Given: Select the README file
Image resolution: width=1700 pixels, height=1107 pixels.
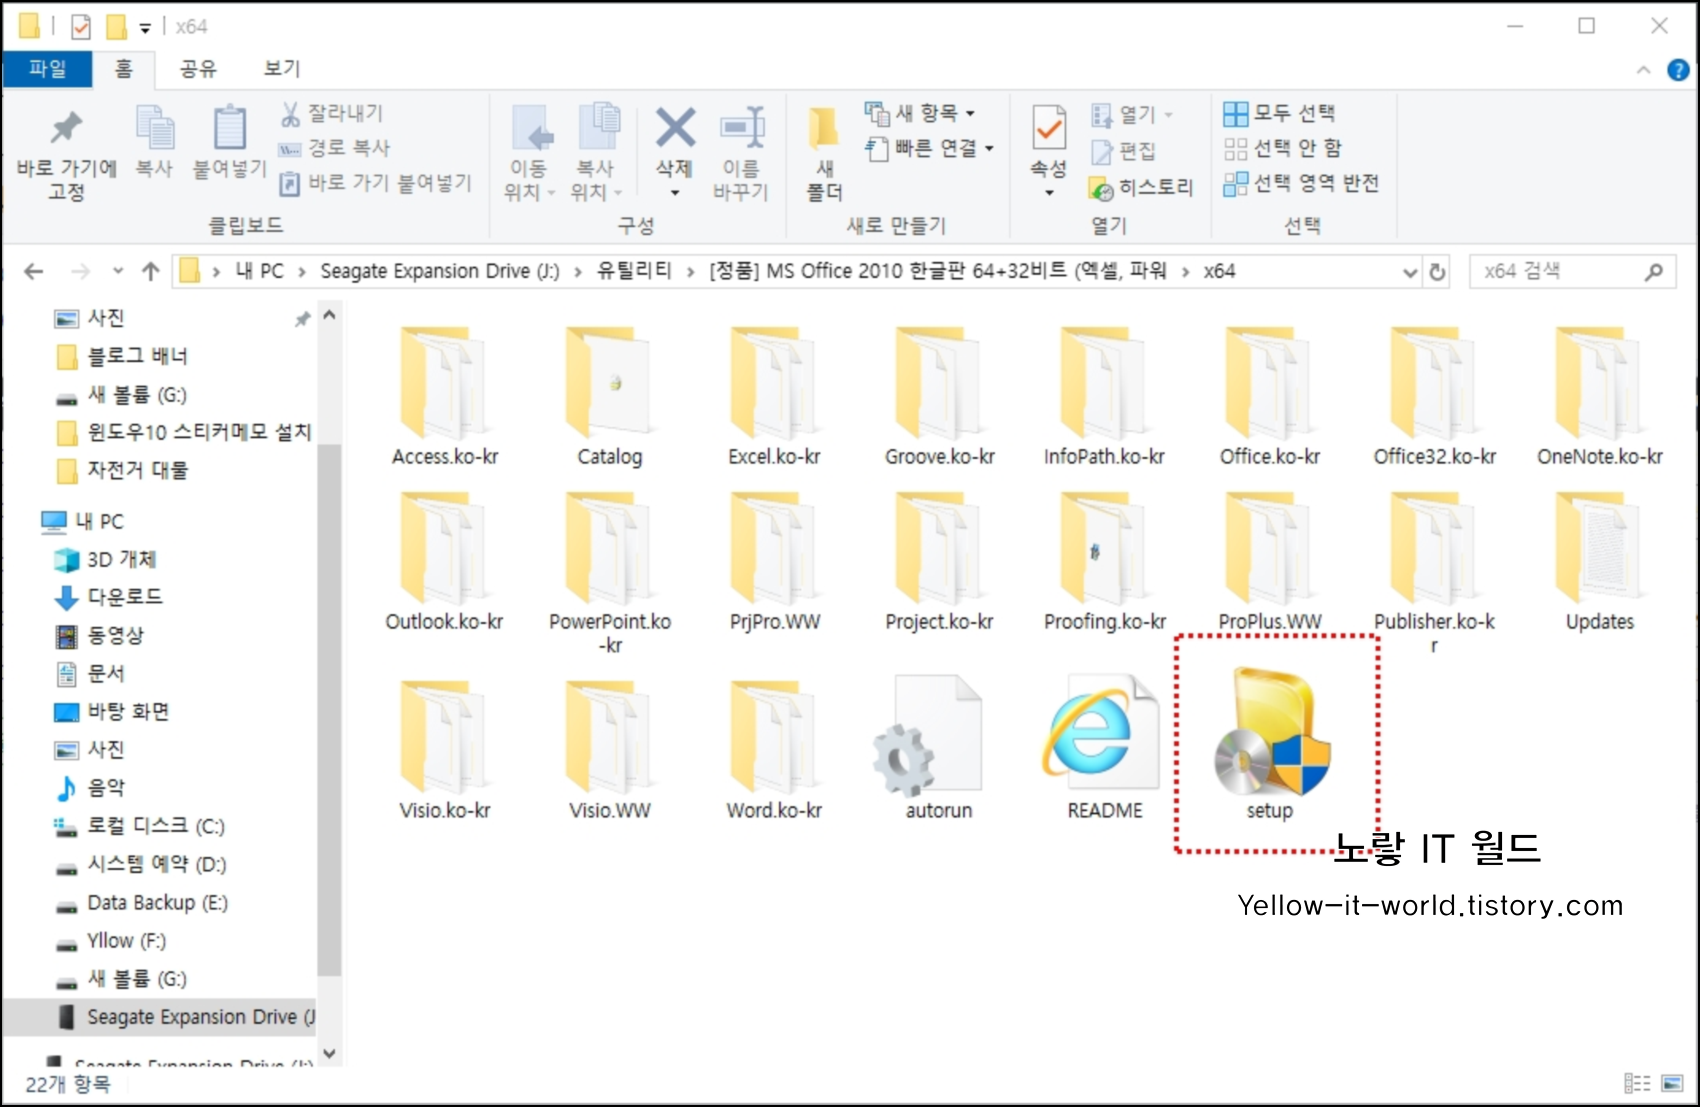Looking at the screenshot, I should coord(1104,748).
